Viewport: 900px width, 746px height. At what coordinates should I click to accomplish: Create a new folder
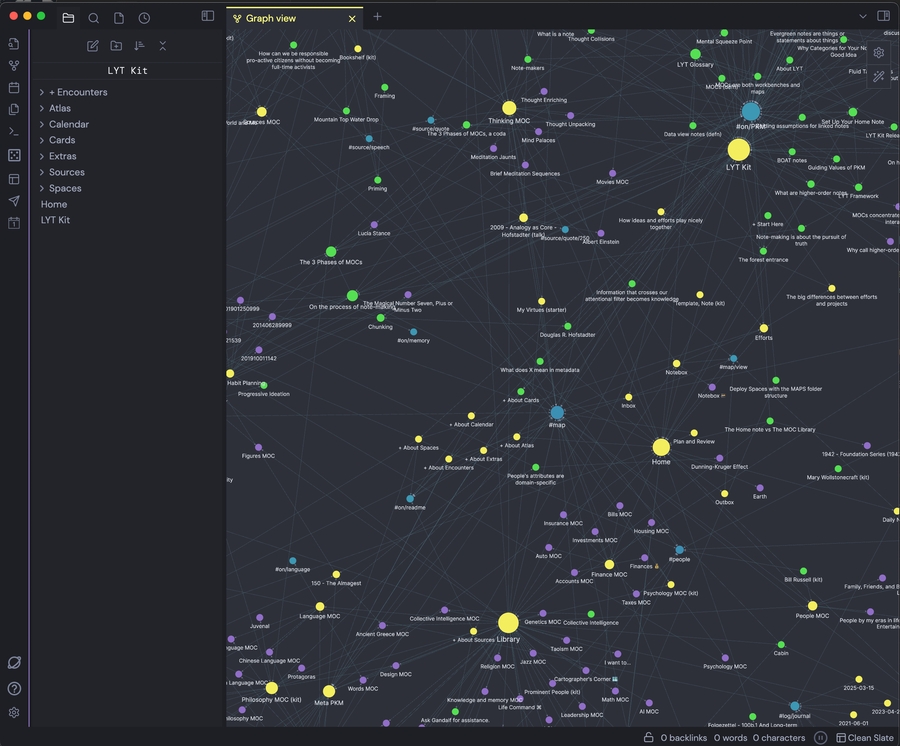point(116,46)
